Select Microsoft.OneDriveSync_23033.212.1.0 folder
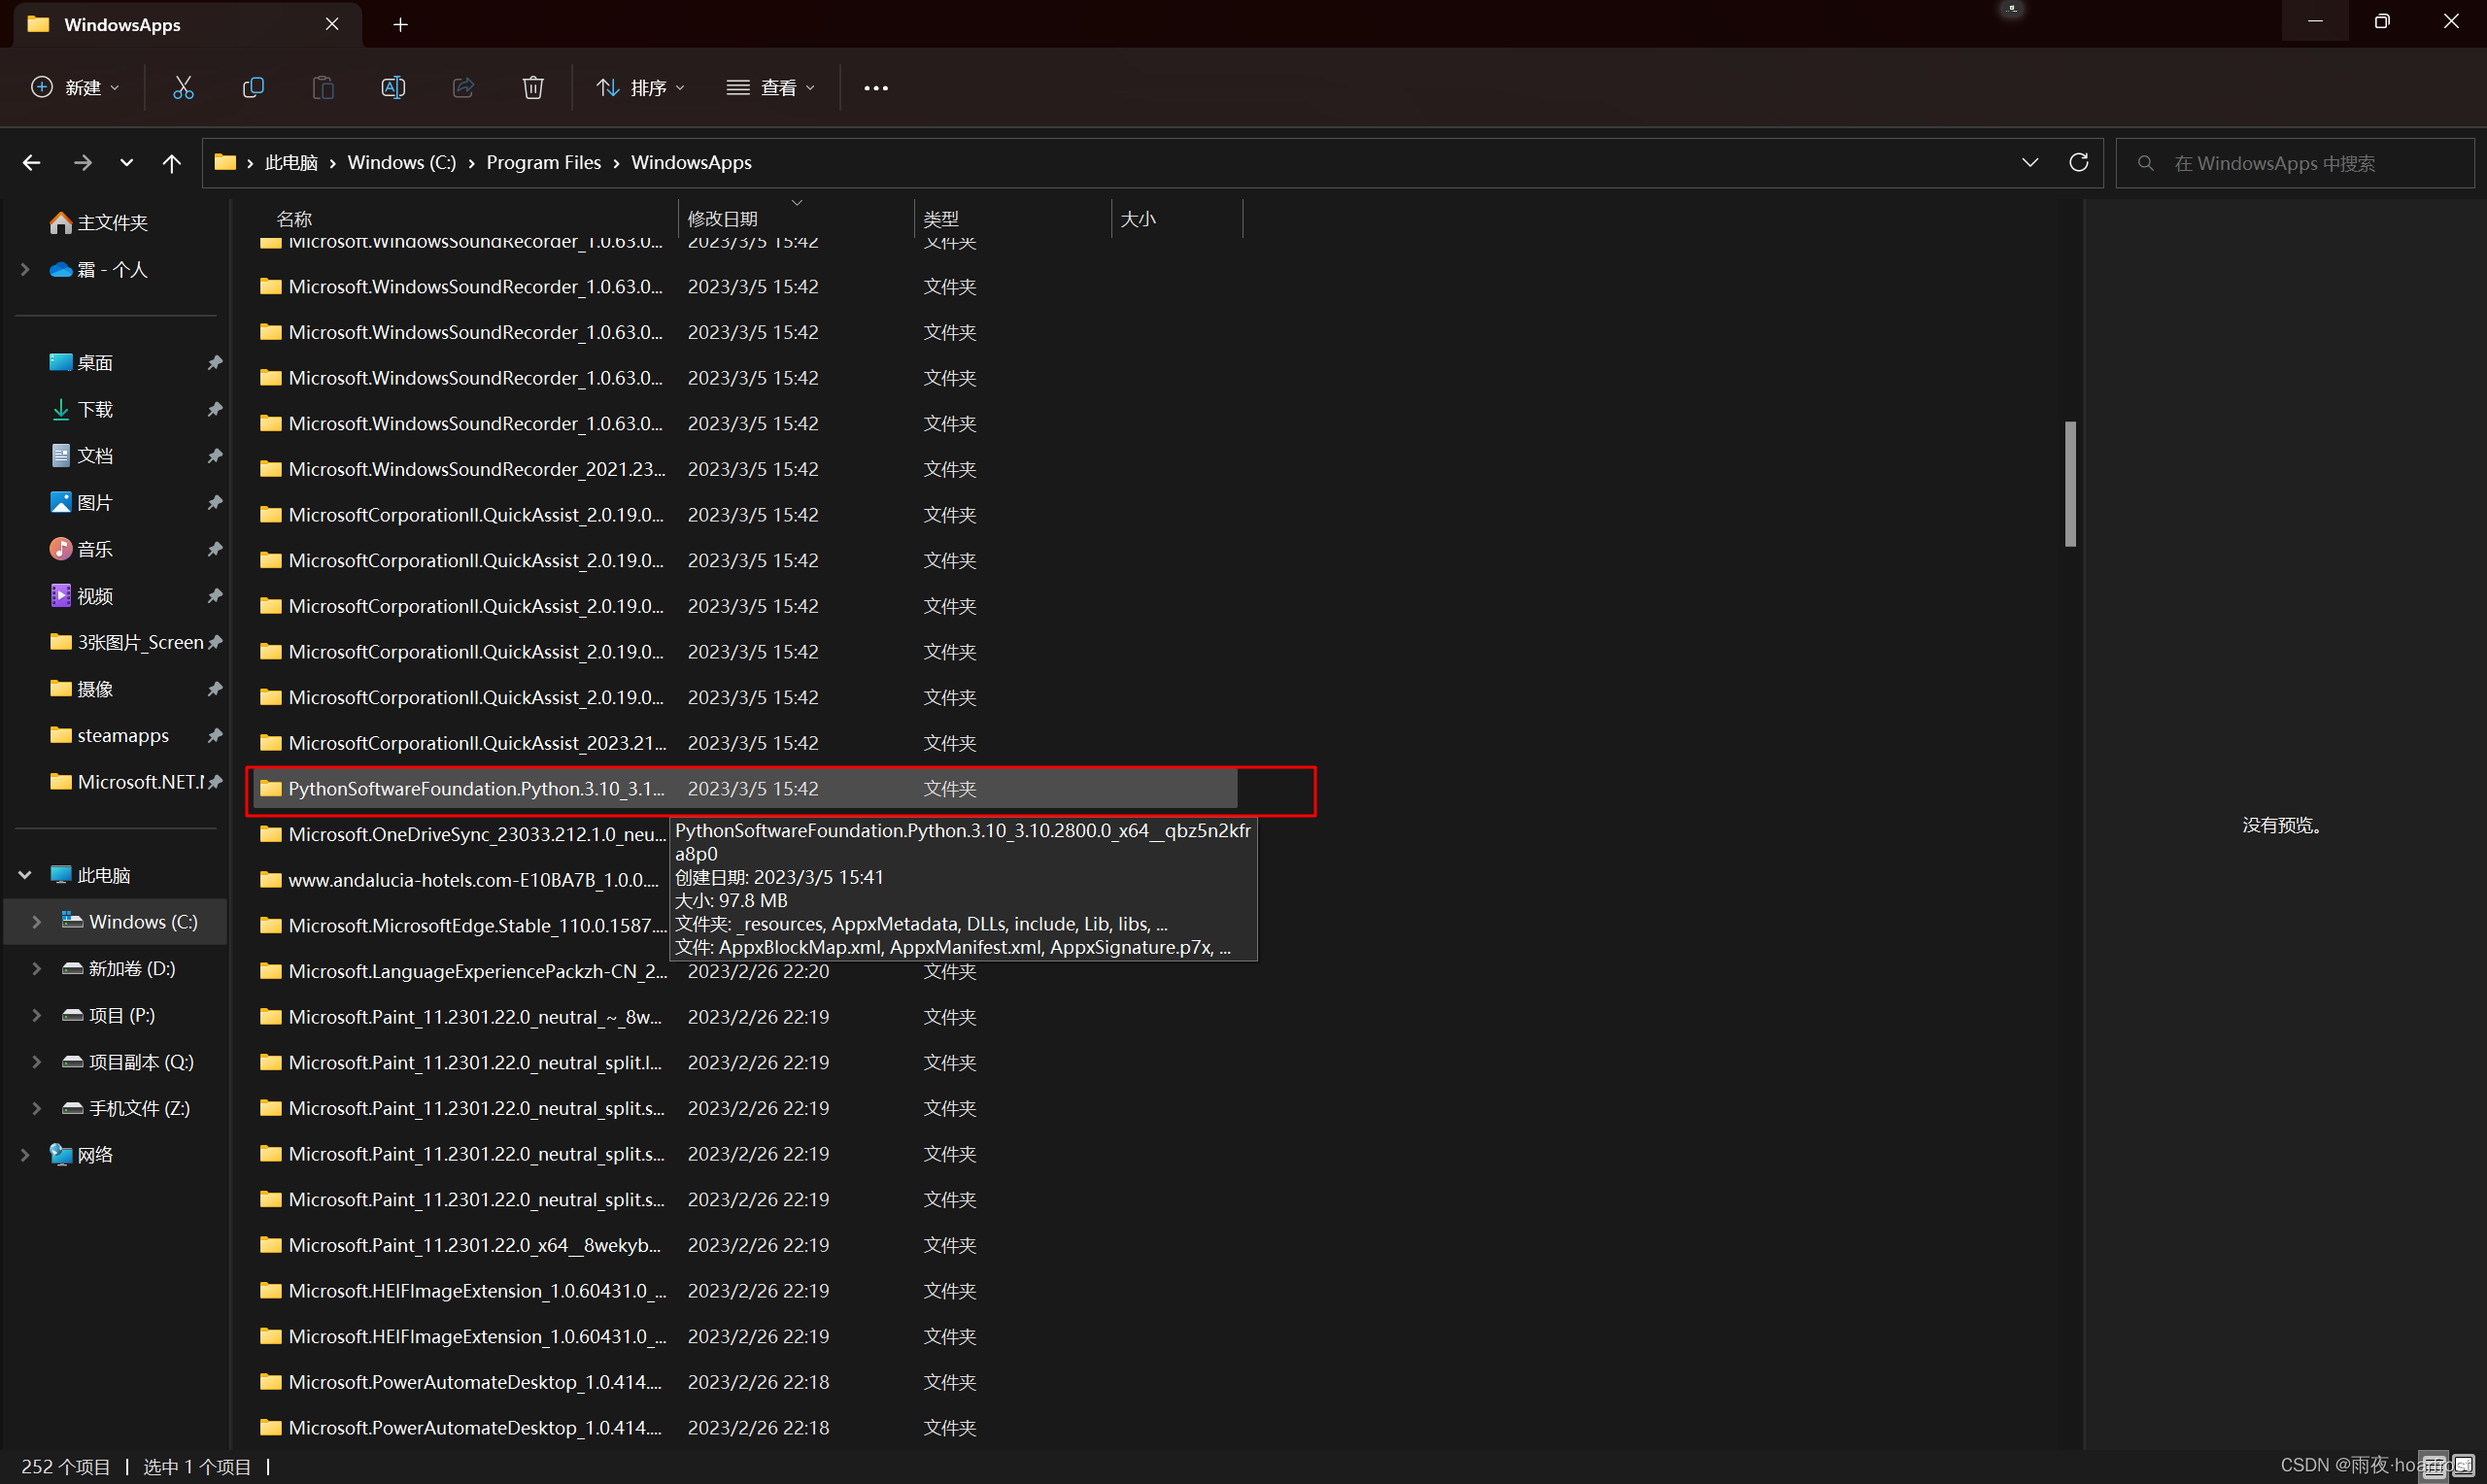 point(463,834)
